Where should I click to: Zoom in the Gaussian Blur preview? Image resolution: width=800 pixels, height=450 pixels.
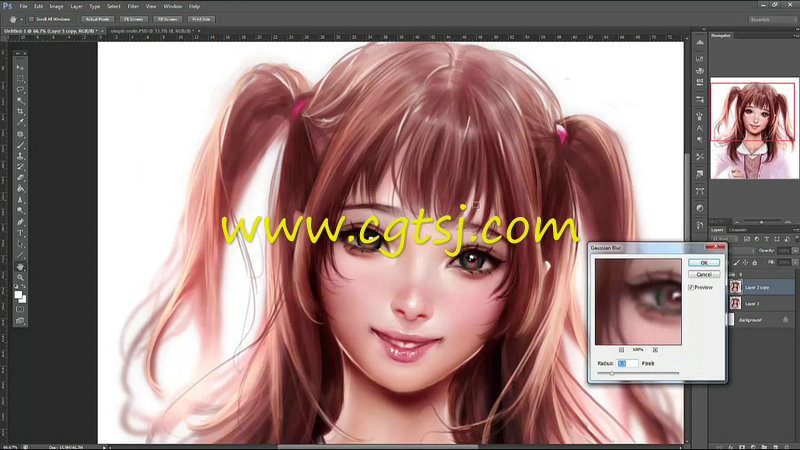(x=655, y=350)
